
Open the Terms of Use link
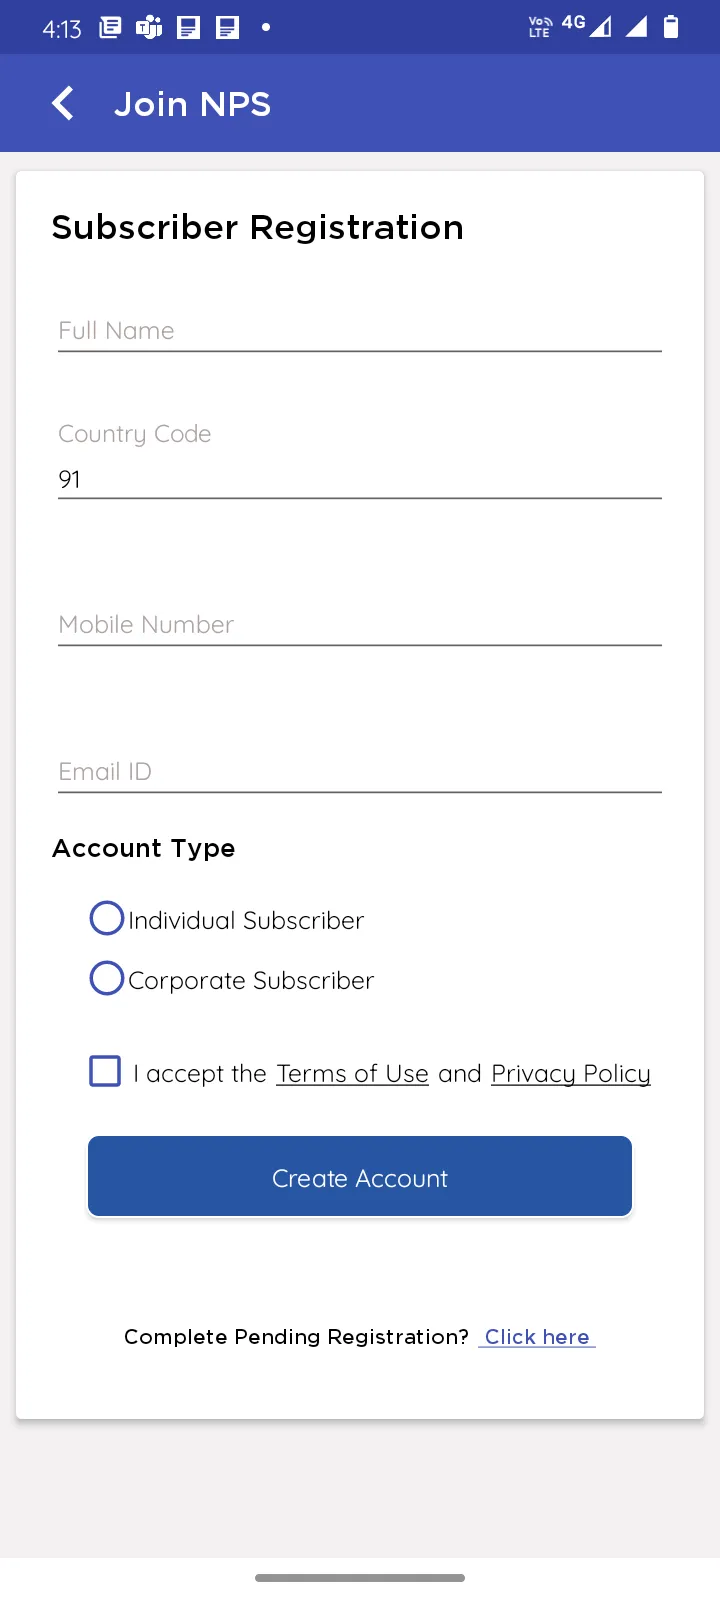tap(352, 1074)
